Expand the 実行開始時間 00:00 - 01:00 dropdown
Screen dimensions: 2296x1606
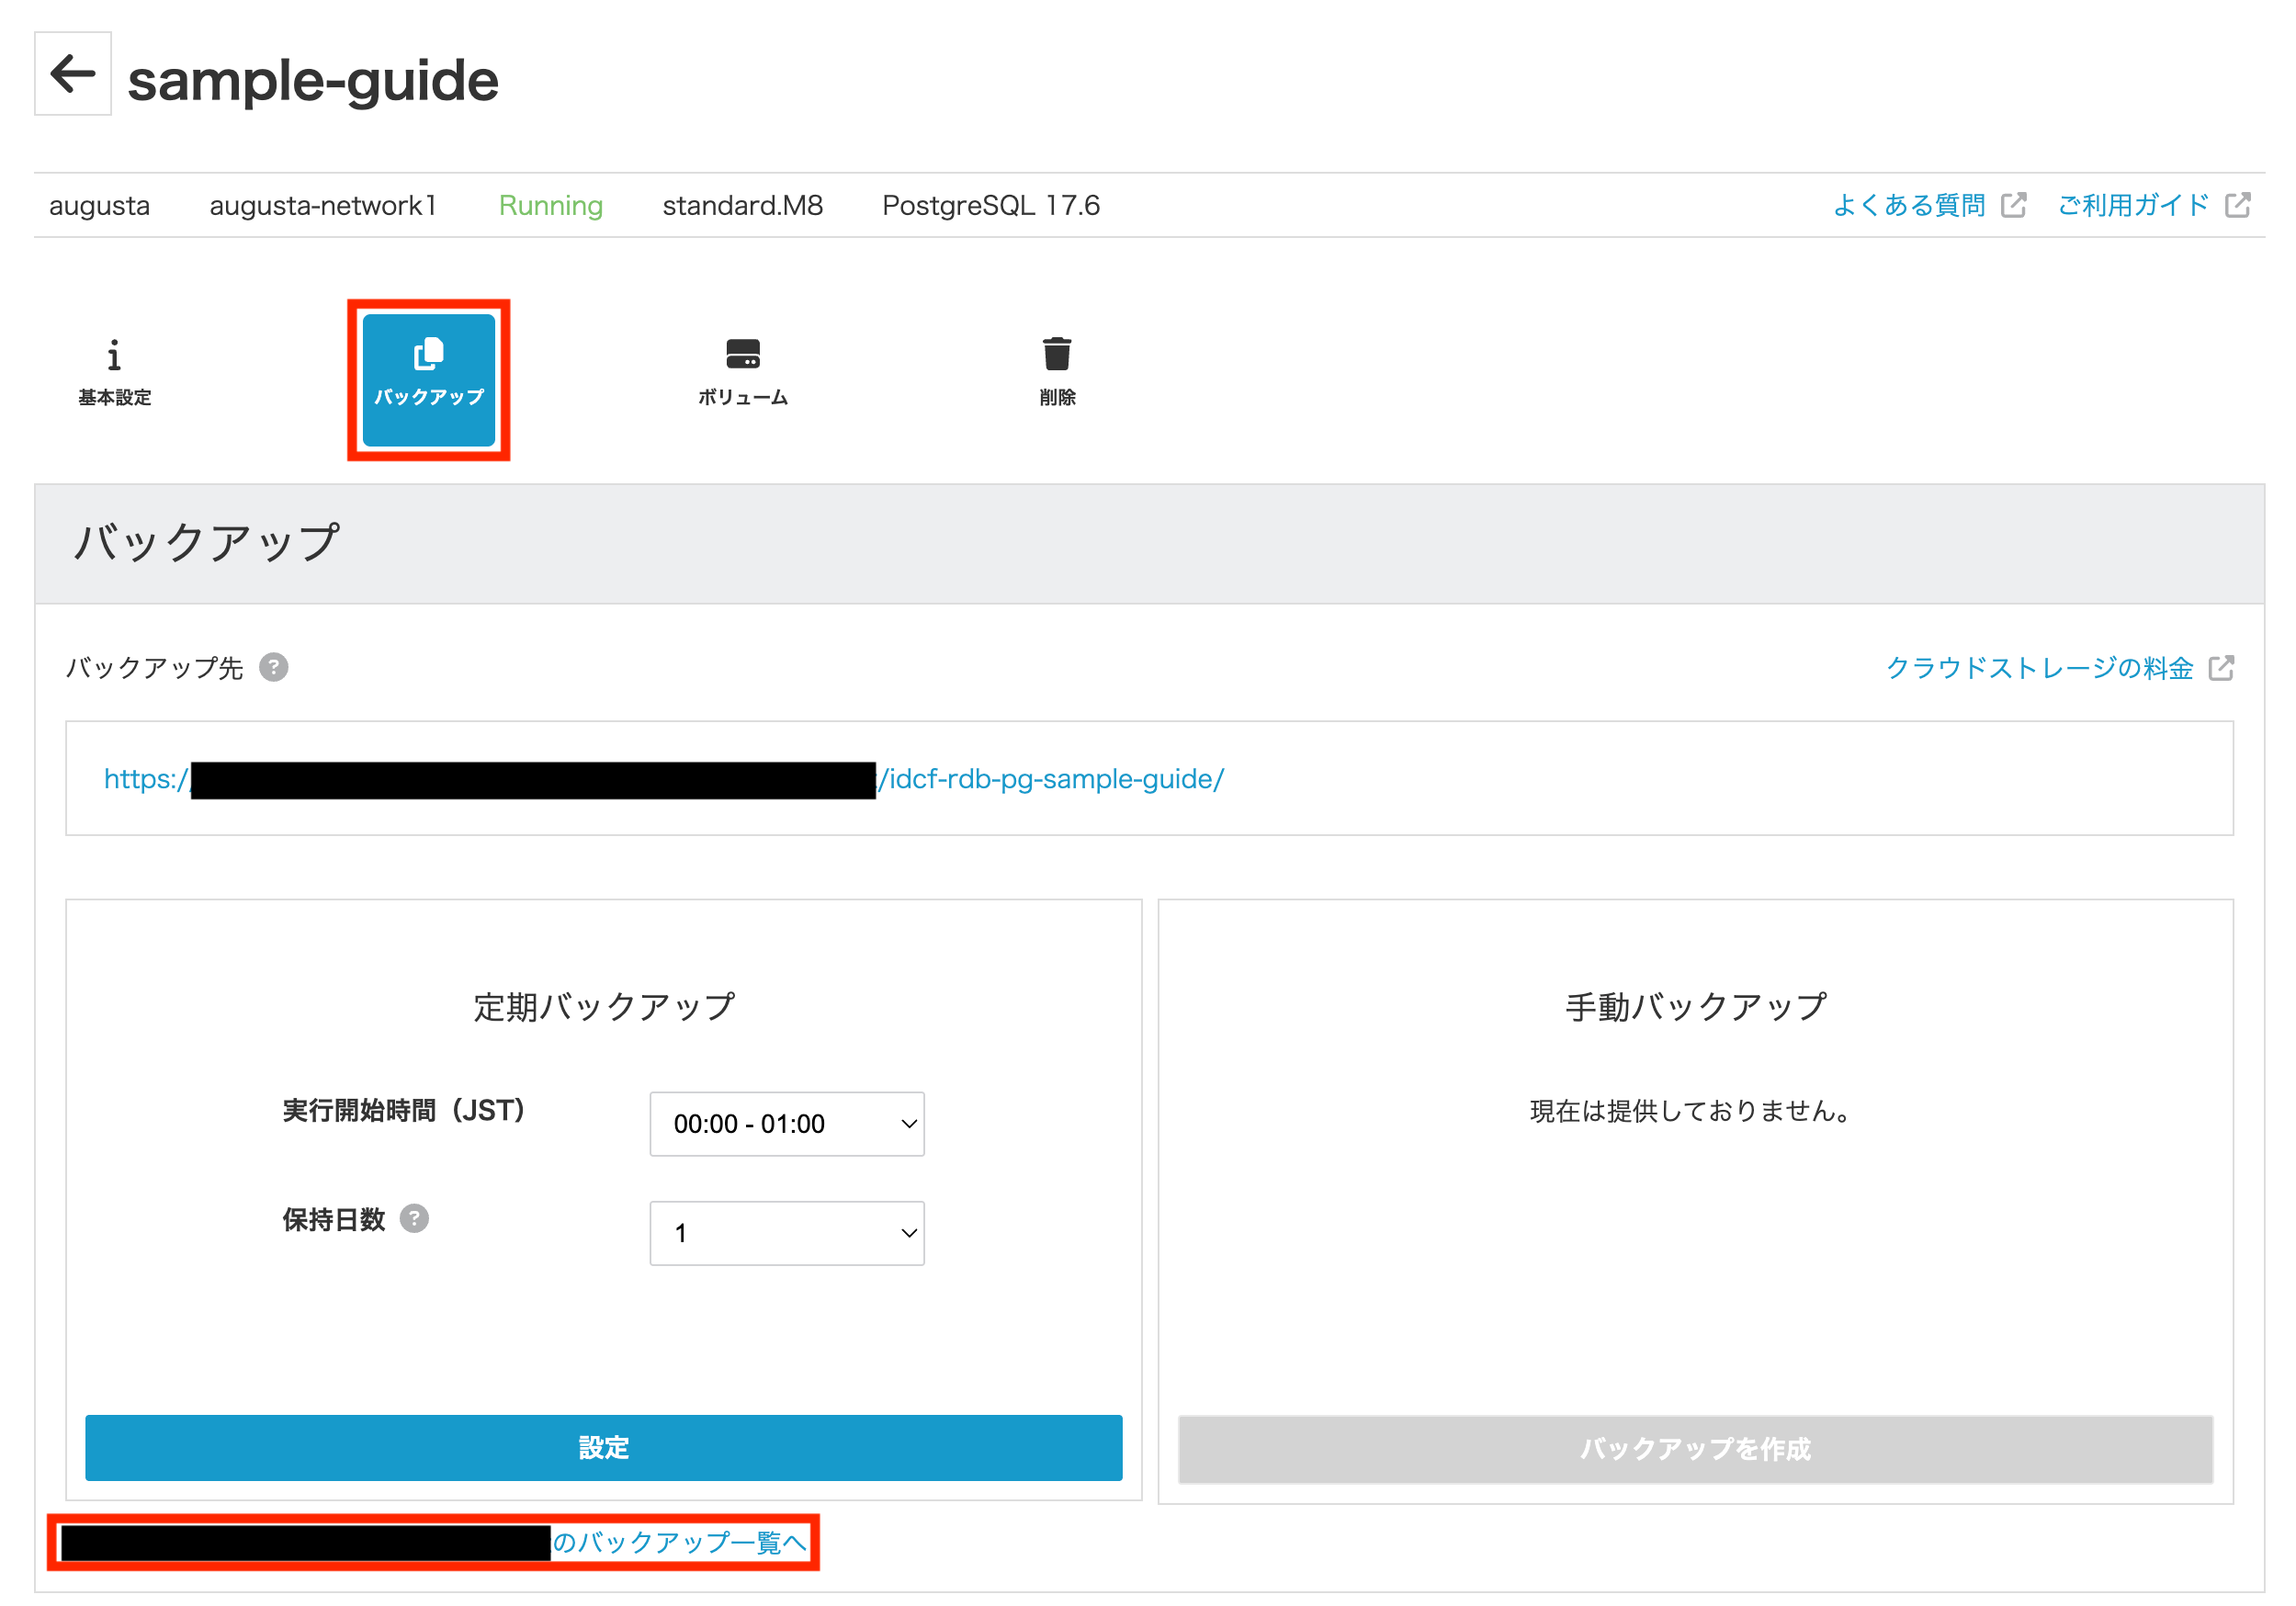[x=786, y=1123]
